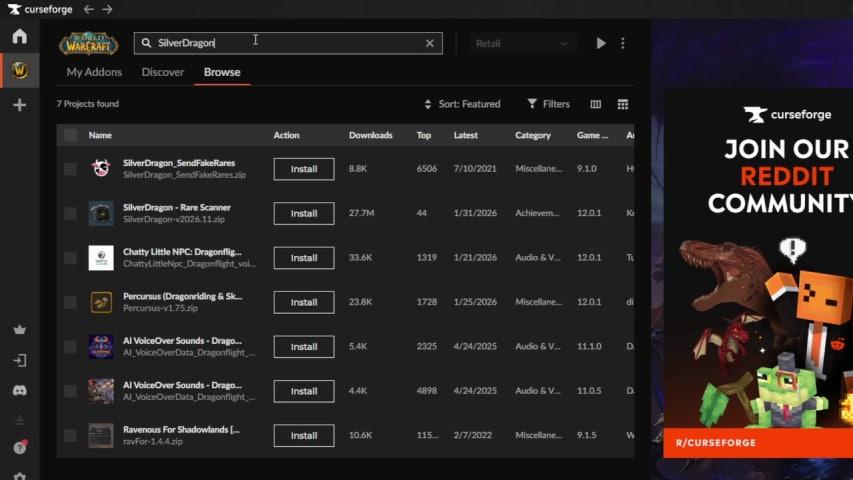Switch to grid view icon
This screenshot has width=853, height=480.
coord(623,104)
